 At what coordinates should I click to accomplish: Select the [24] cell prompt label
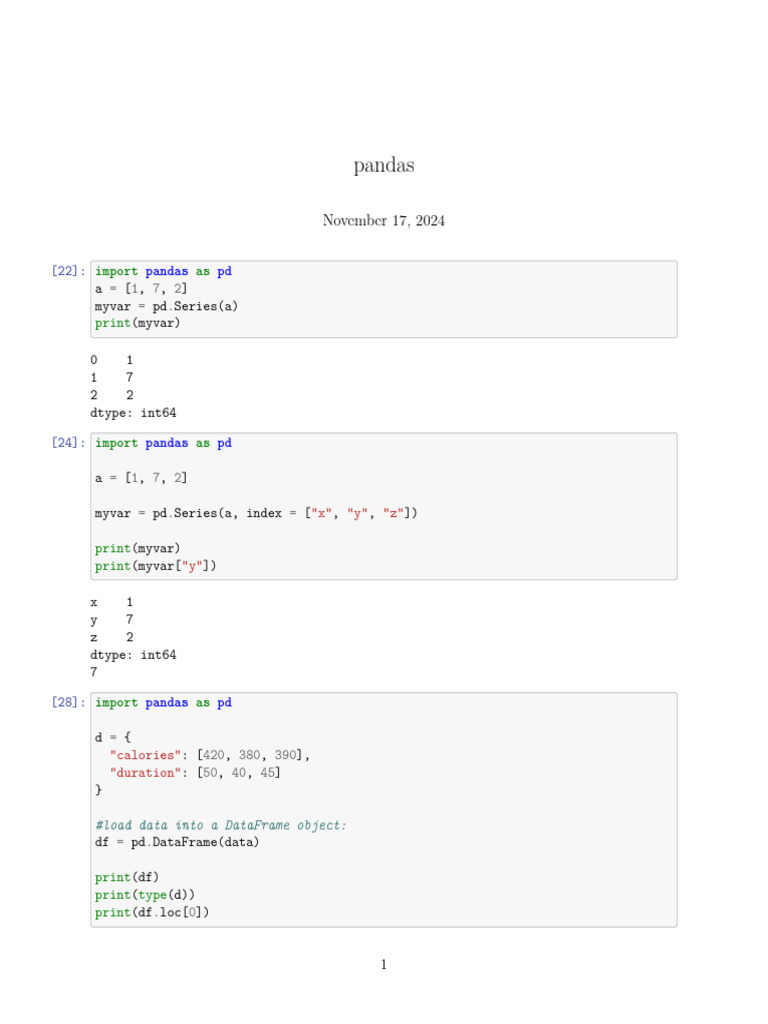[x=68, y=444]
